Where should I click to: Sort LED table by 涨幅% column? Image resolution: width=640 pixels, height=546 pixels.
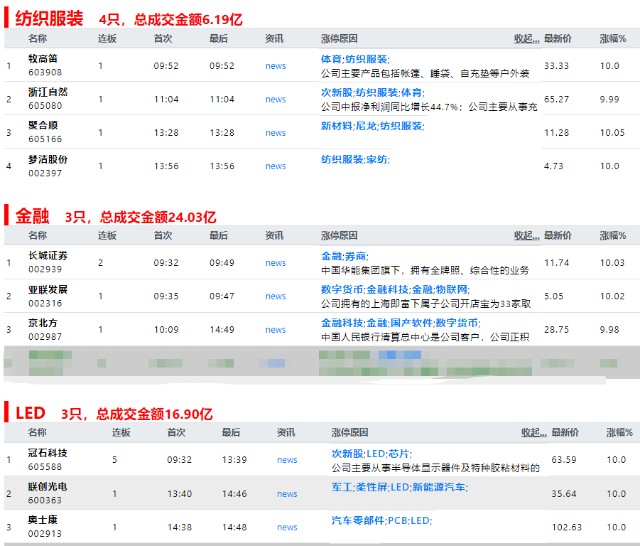(619, 433)
